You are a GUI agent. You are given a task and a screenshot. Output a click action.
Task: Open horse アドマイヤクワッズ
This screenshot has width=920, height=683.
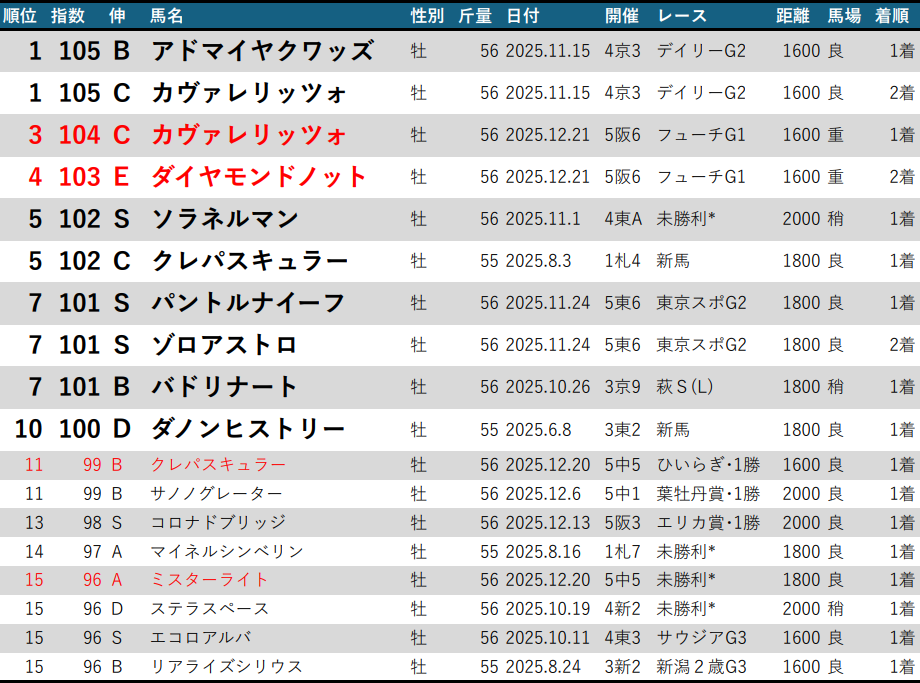262,51
